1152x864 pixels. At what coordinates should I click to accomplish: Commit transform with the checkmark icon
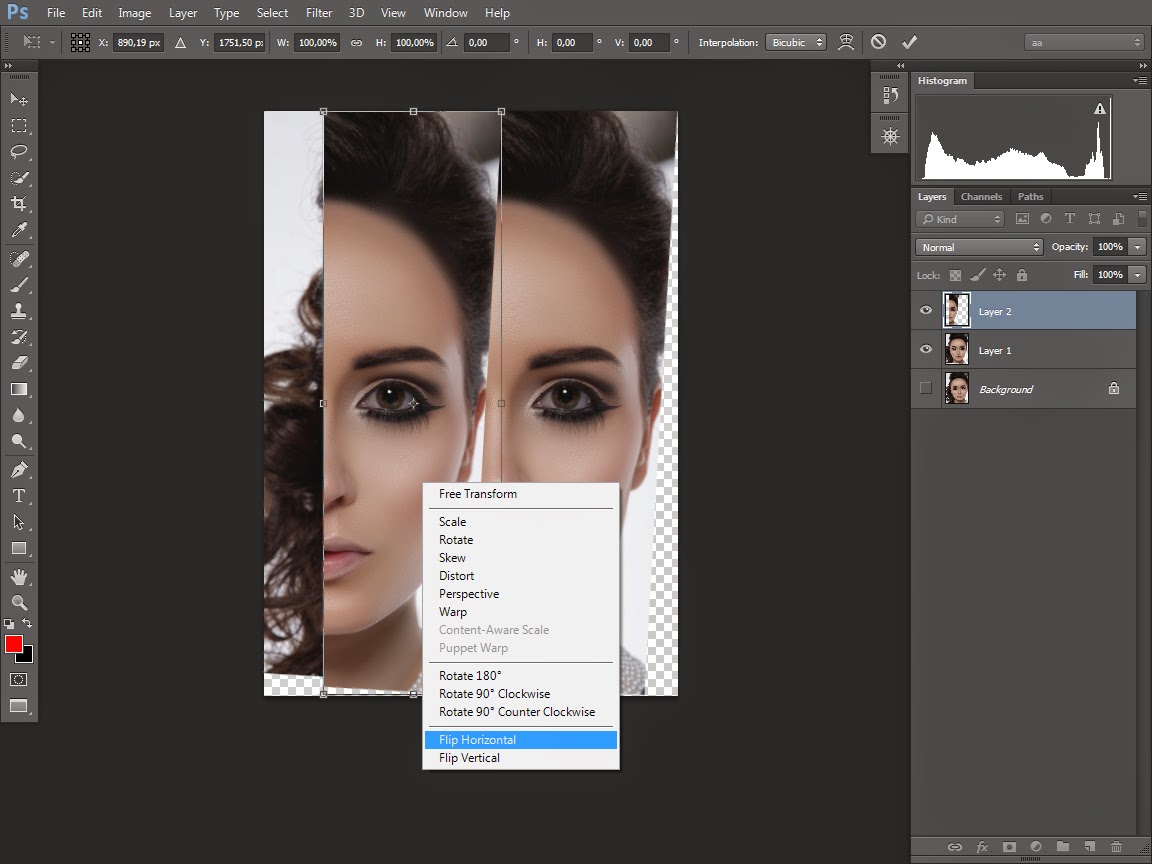(909, 42)
